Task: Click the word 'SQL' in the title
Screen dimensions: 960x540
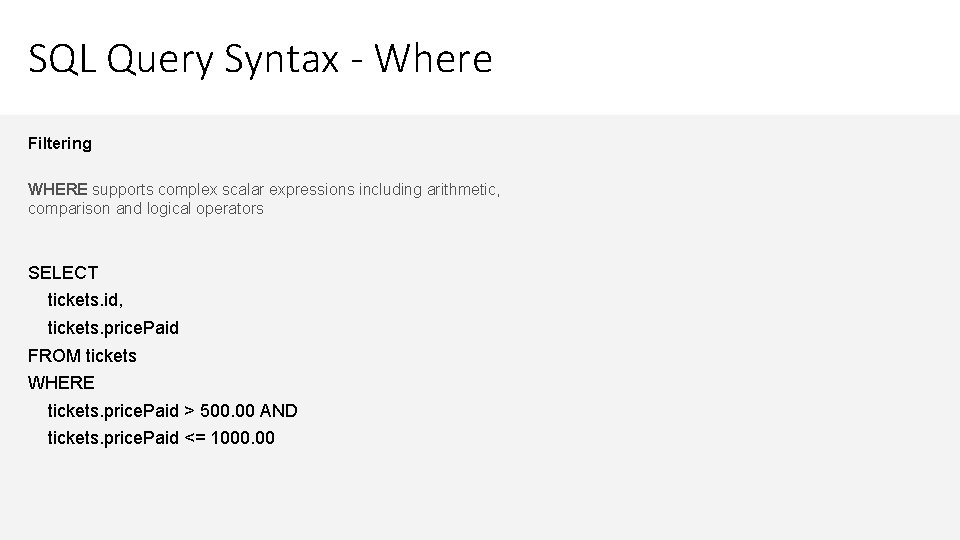Action: click(62, 60)
